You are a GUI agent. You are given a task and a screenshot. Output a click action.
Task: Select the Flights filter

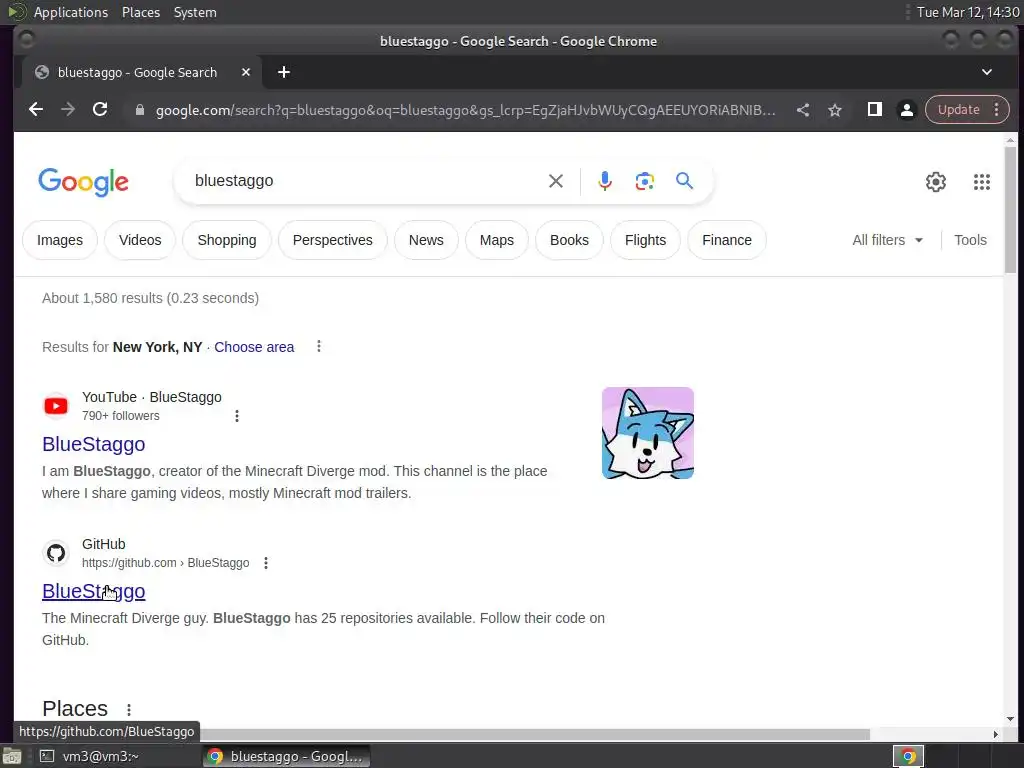coord(645,240)
